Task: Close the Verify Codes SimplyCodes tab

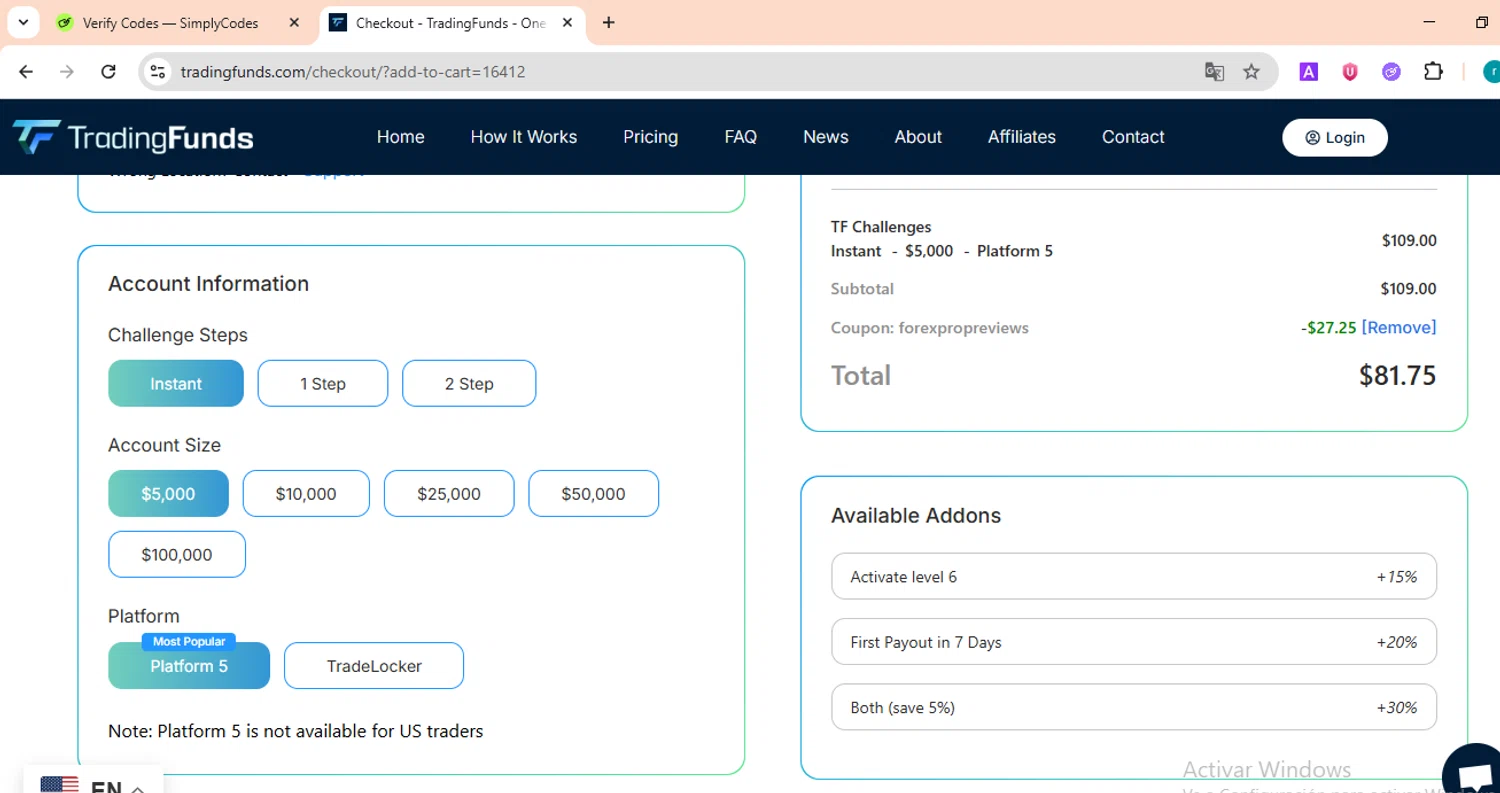Action: pyautogui.click(x=294, y=23)
